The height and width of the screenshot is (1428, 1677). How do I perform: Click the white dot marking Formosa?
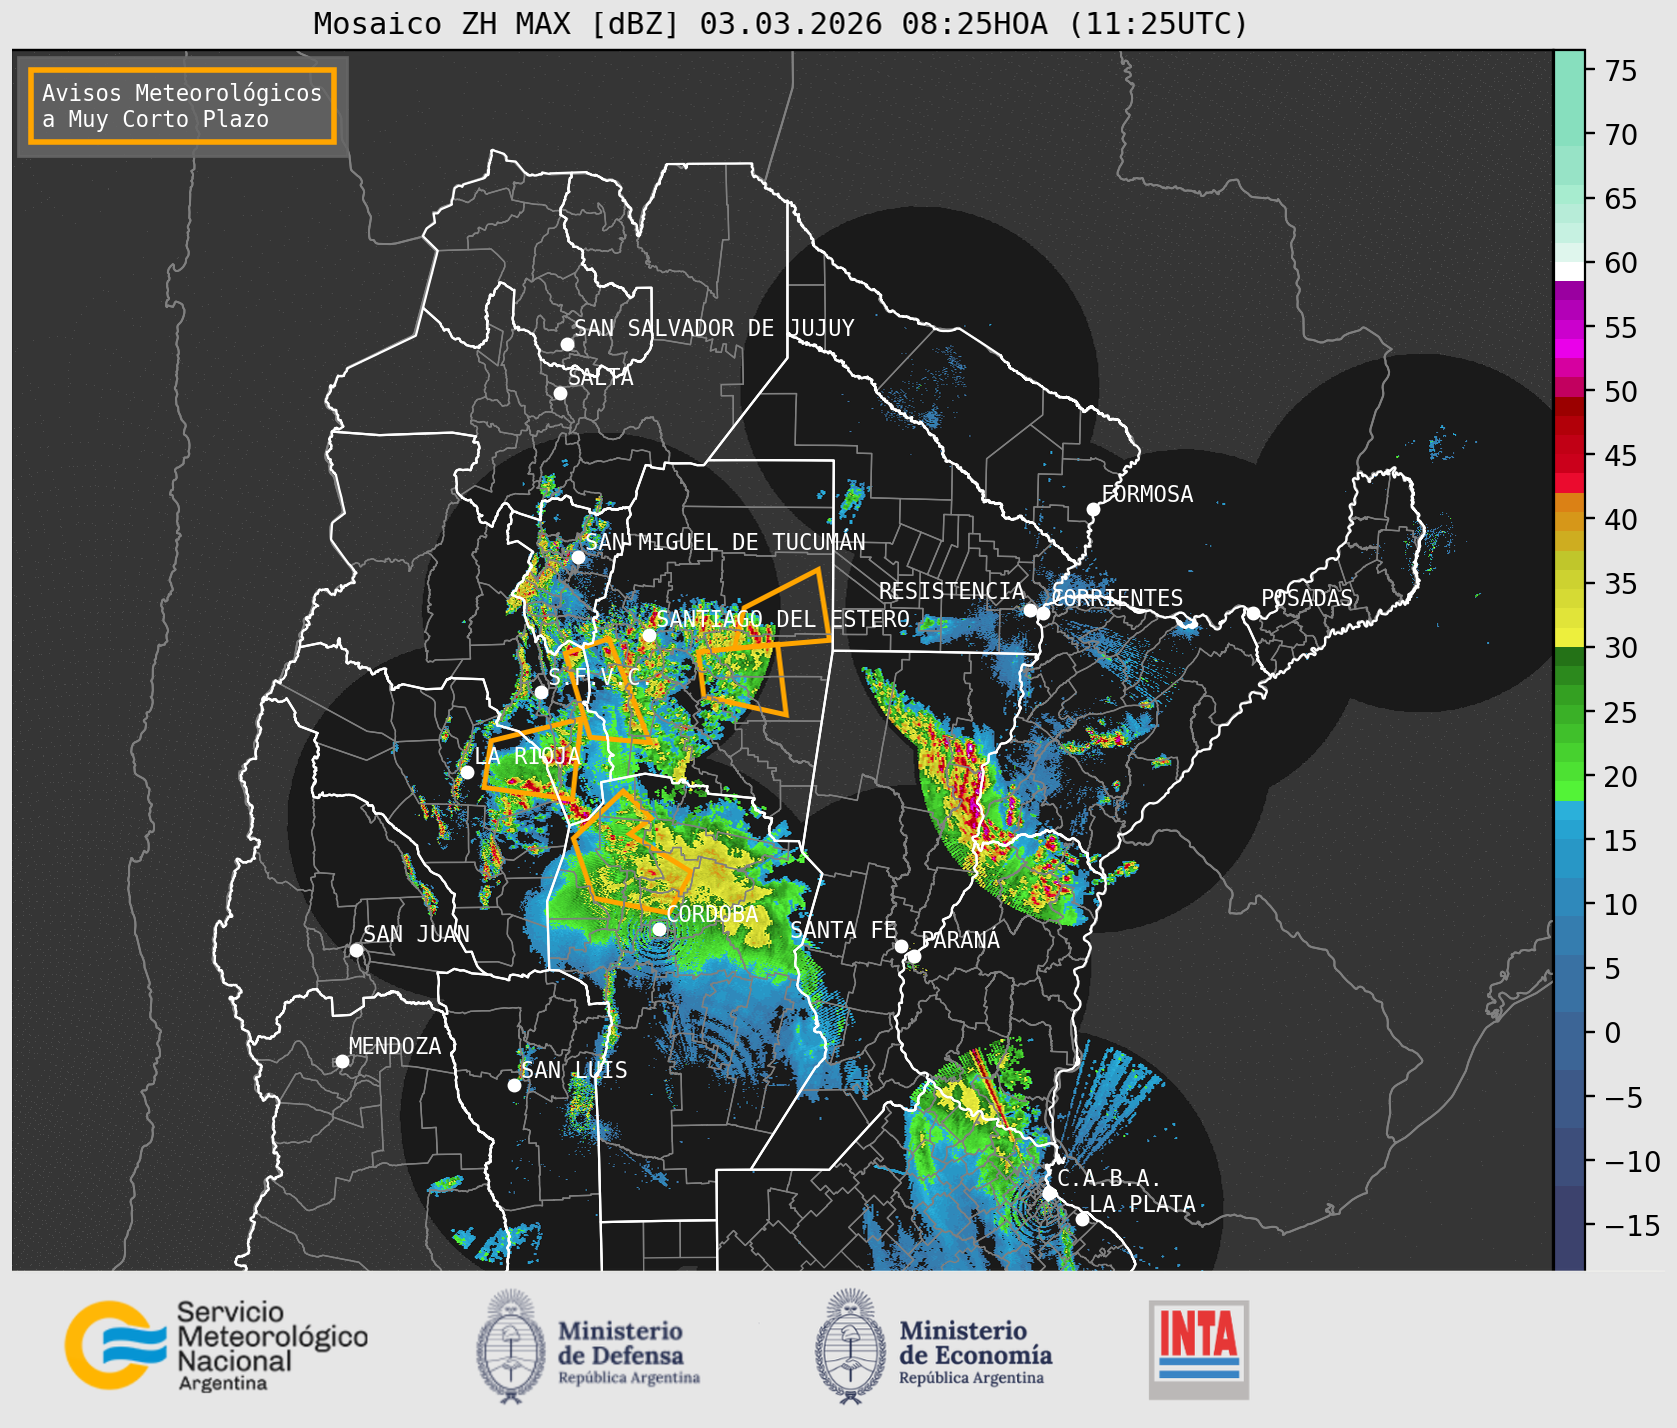(x=1093, y=509)
